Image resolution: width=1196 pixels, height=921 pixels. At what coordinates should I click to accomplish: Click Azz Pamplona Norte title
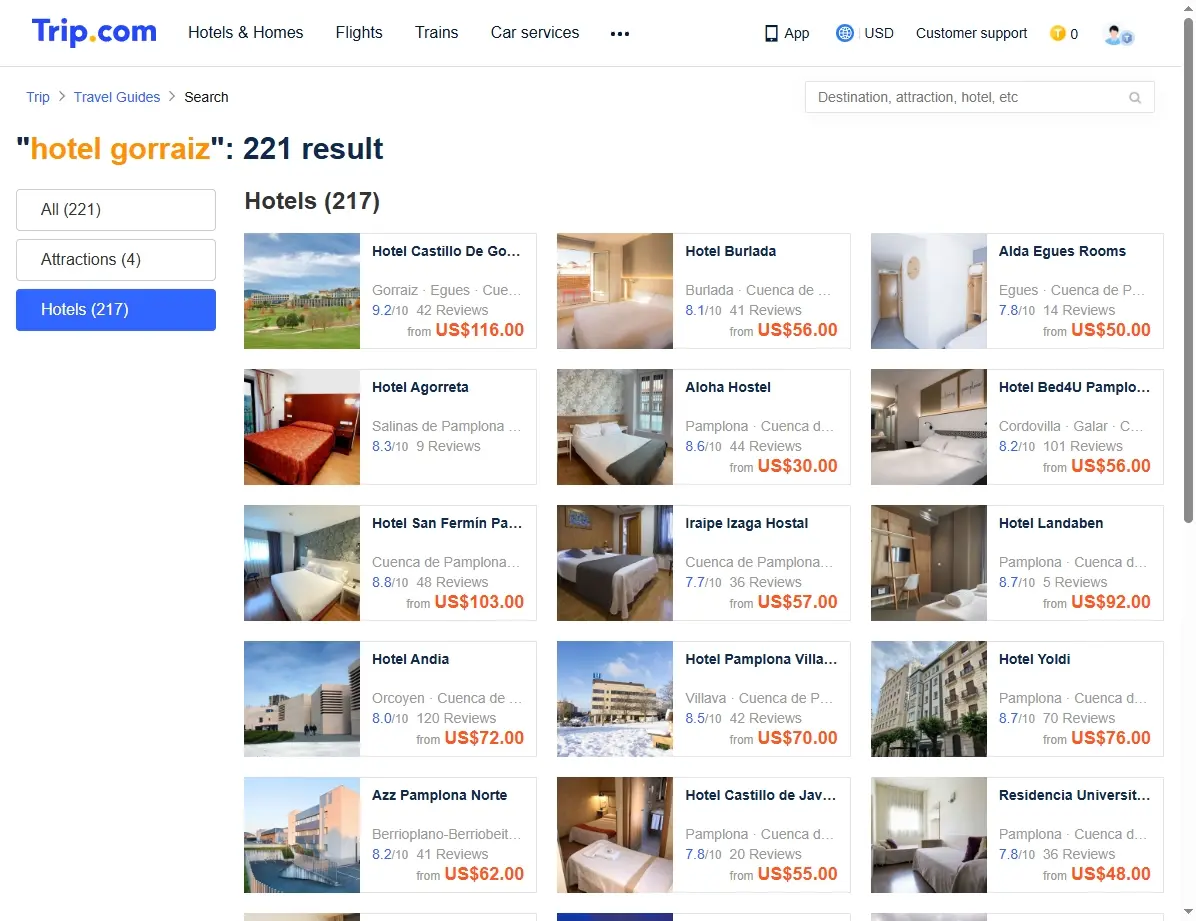tap(439, 795)
